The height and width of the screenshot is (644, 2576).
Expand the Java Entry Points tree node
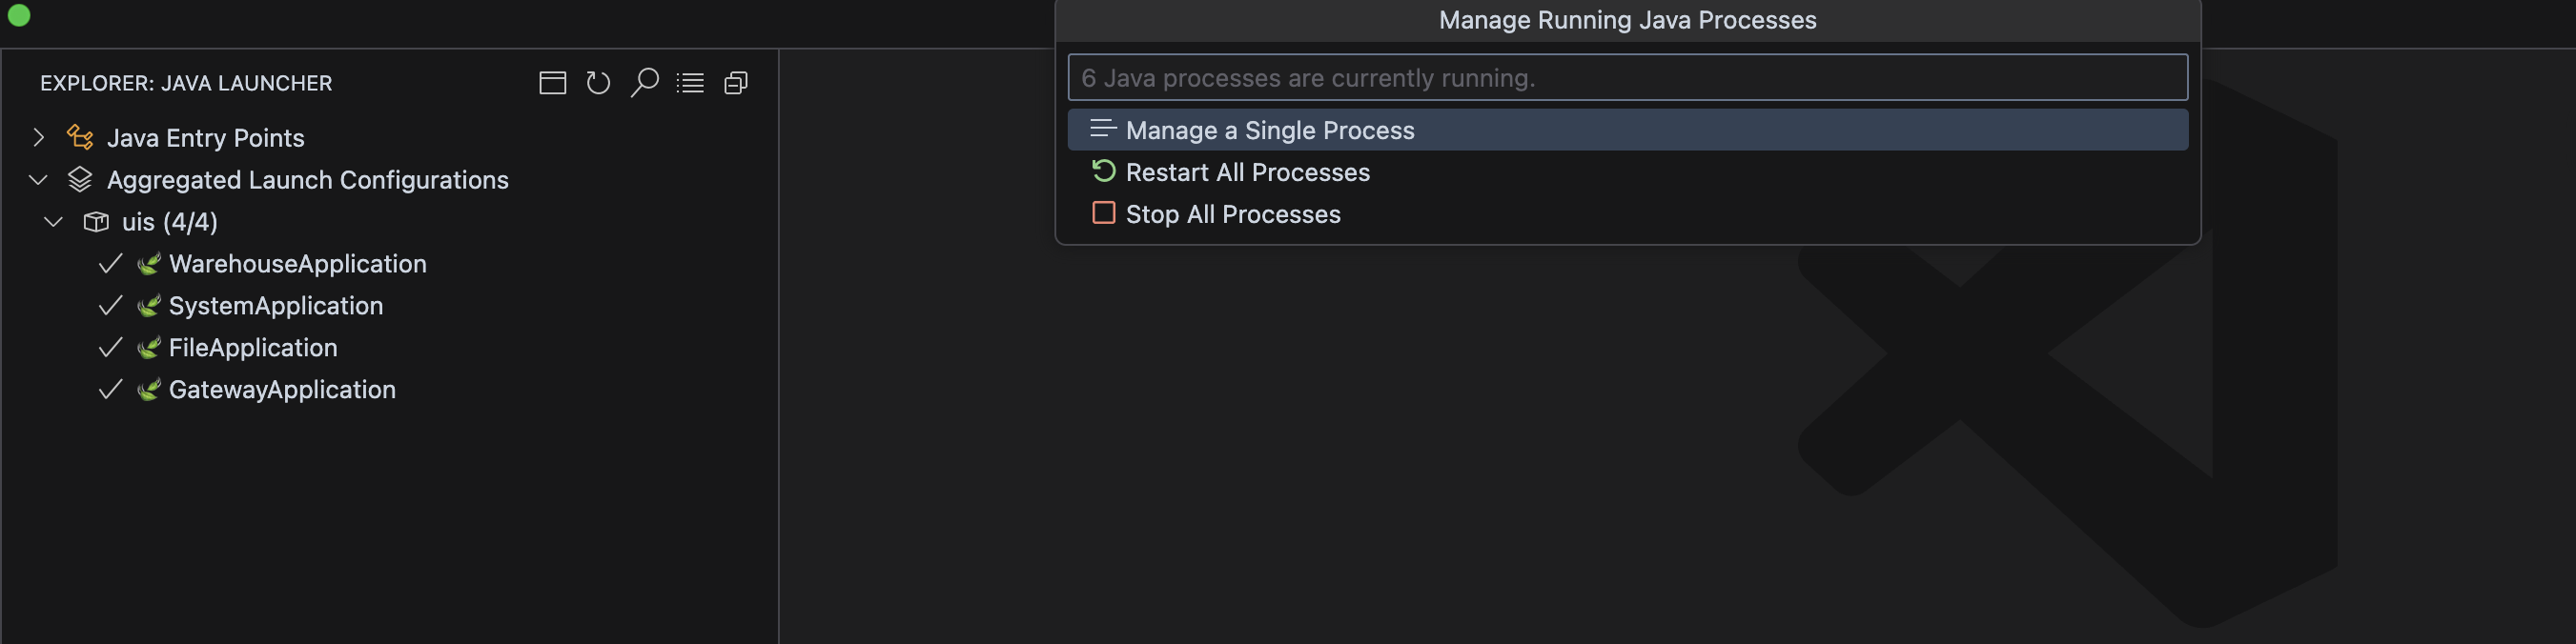(39, 138)
